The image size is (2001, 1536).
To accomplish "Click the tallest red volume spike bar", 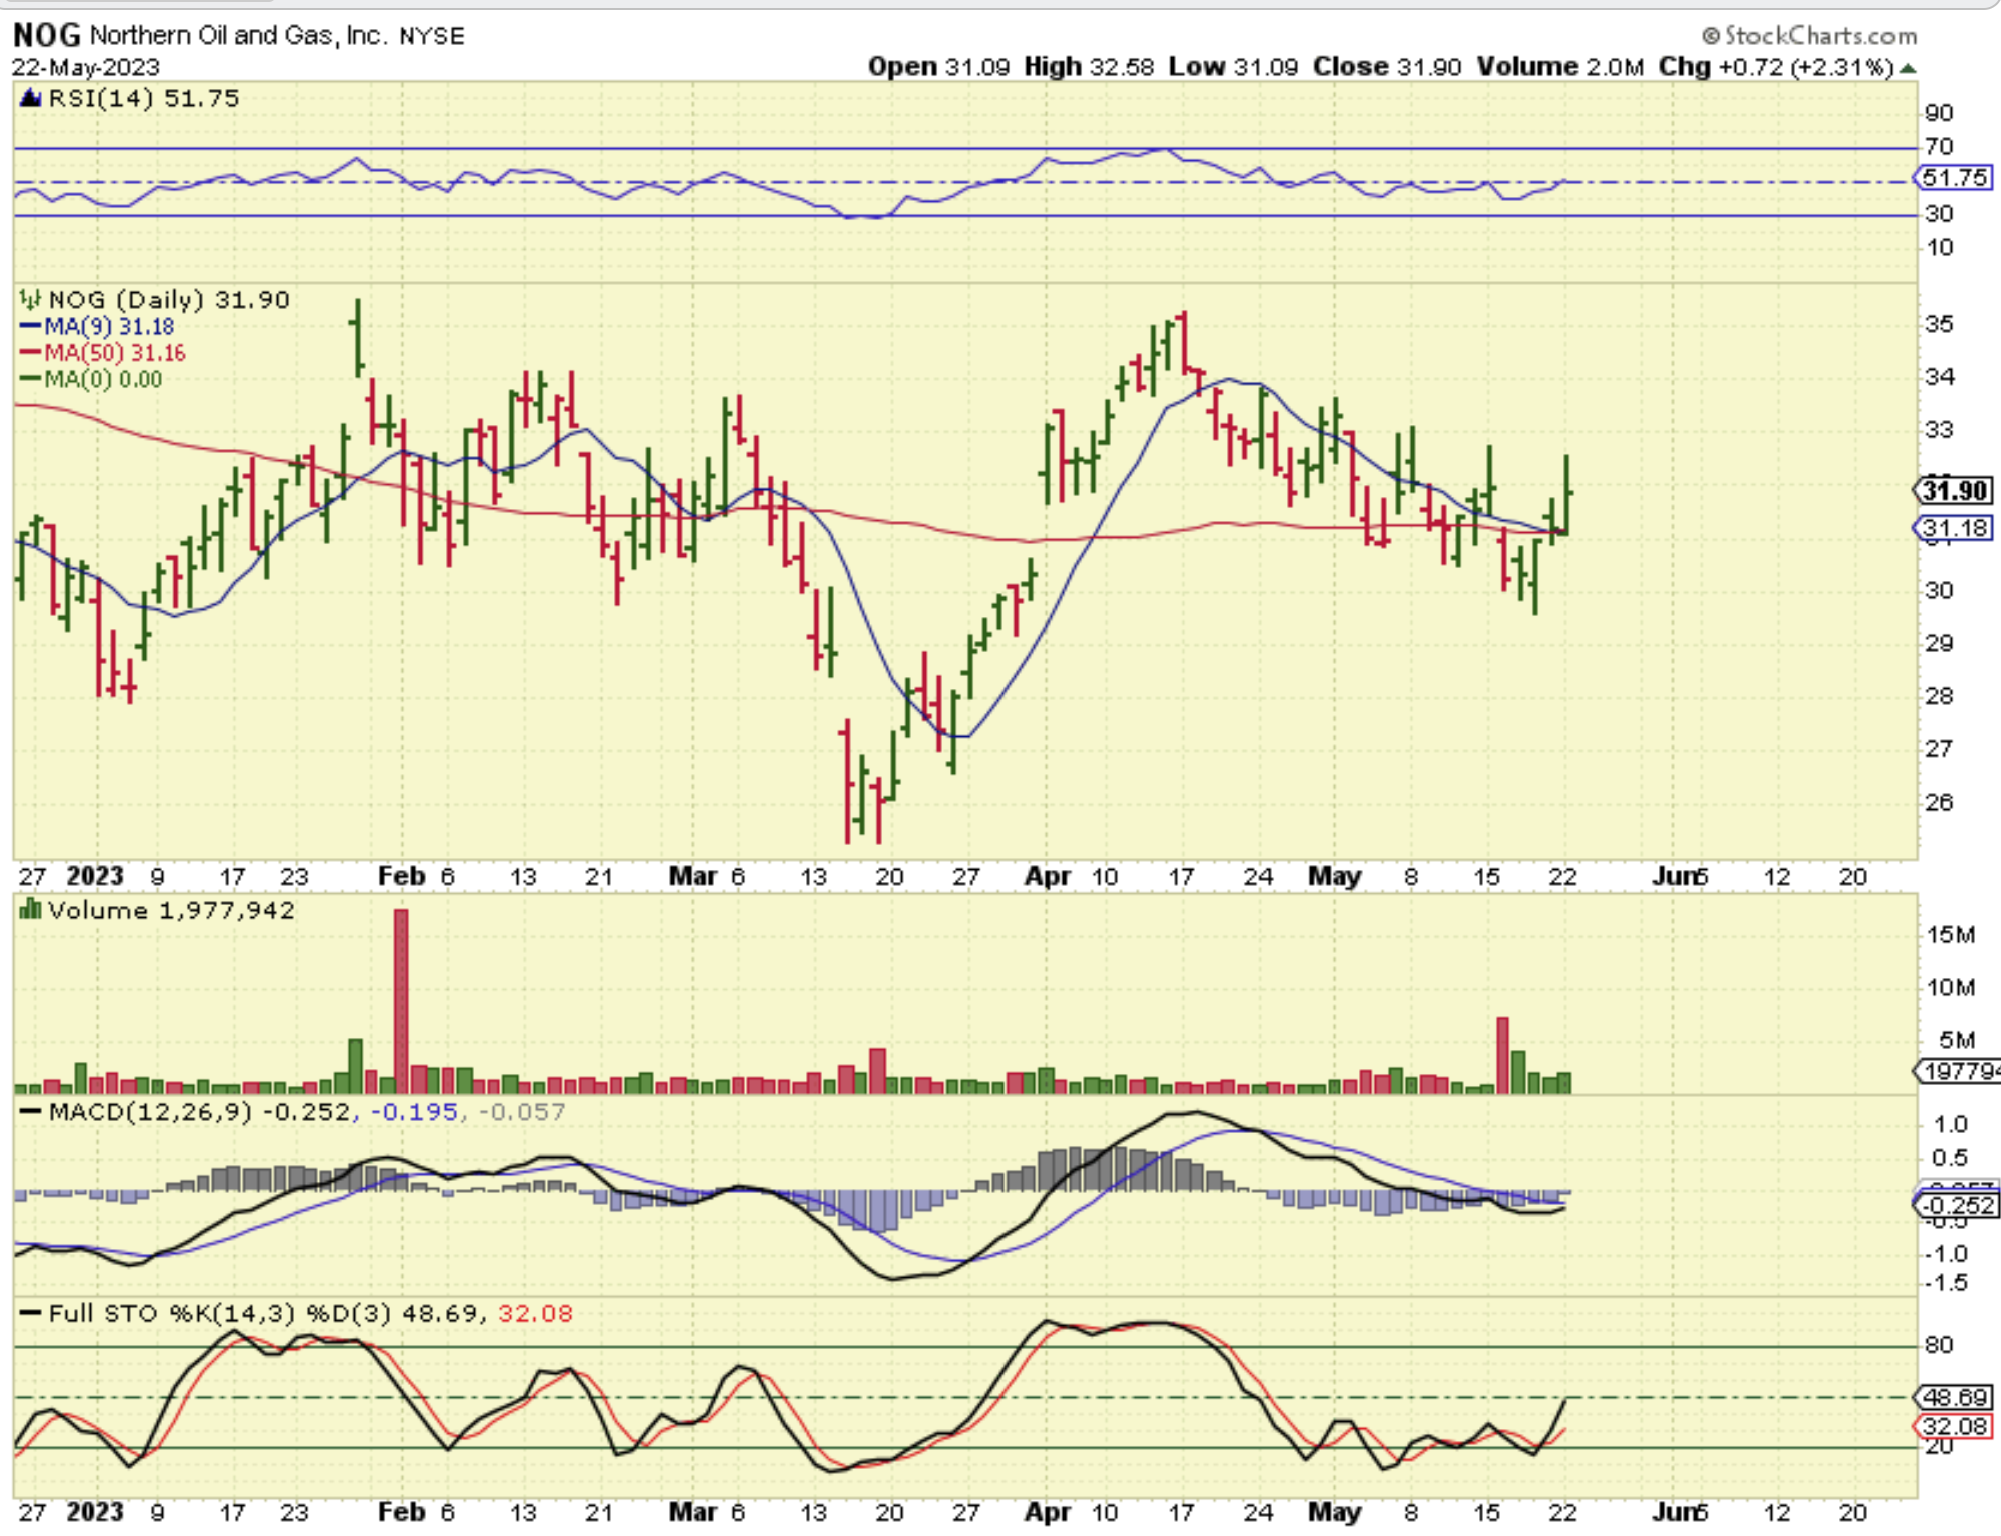I will click(x=401, y=1000).
